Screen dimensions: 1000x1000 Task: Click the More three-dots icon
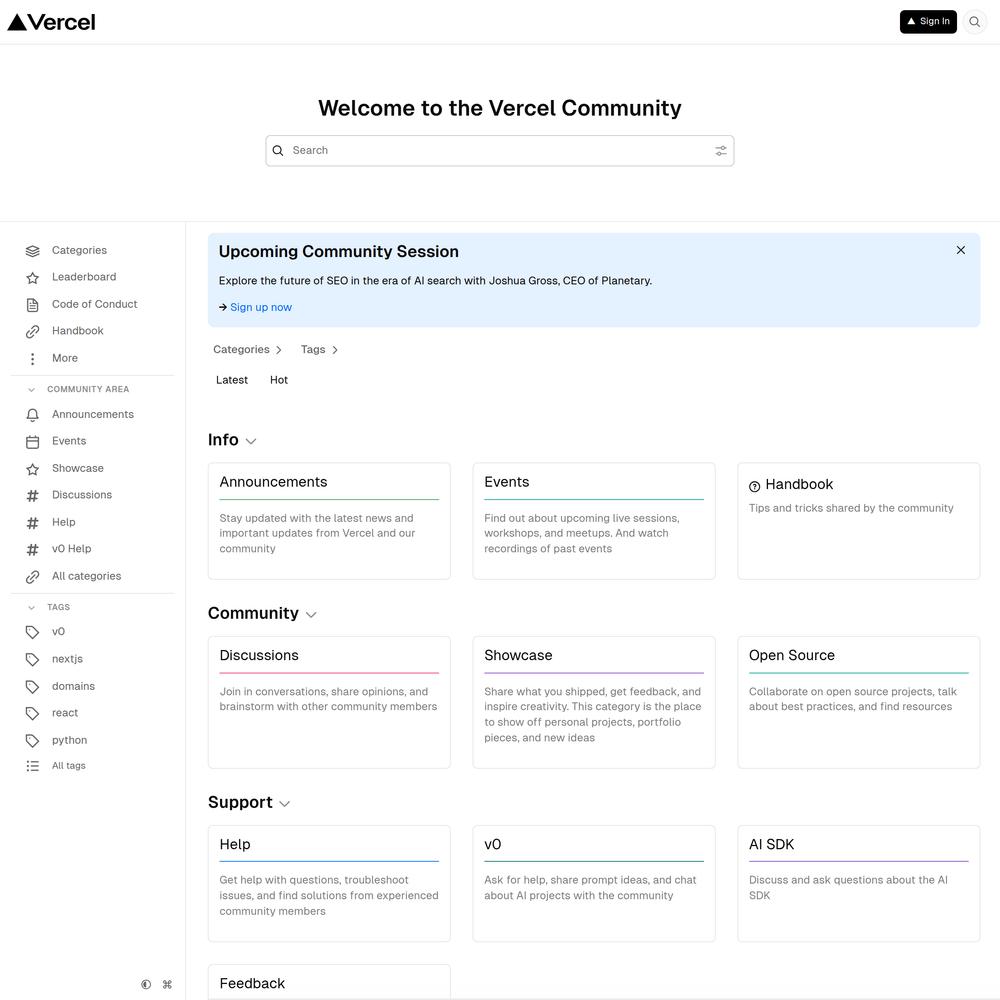pos(33,358)
